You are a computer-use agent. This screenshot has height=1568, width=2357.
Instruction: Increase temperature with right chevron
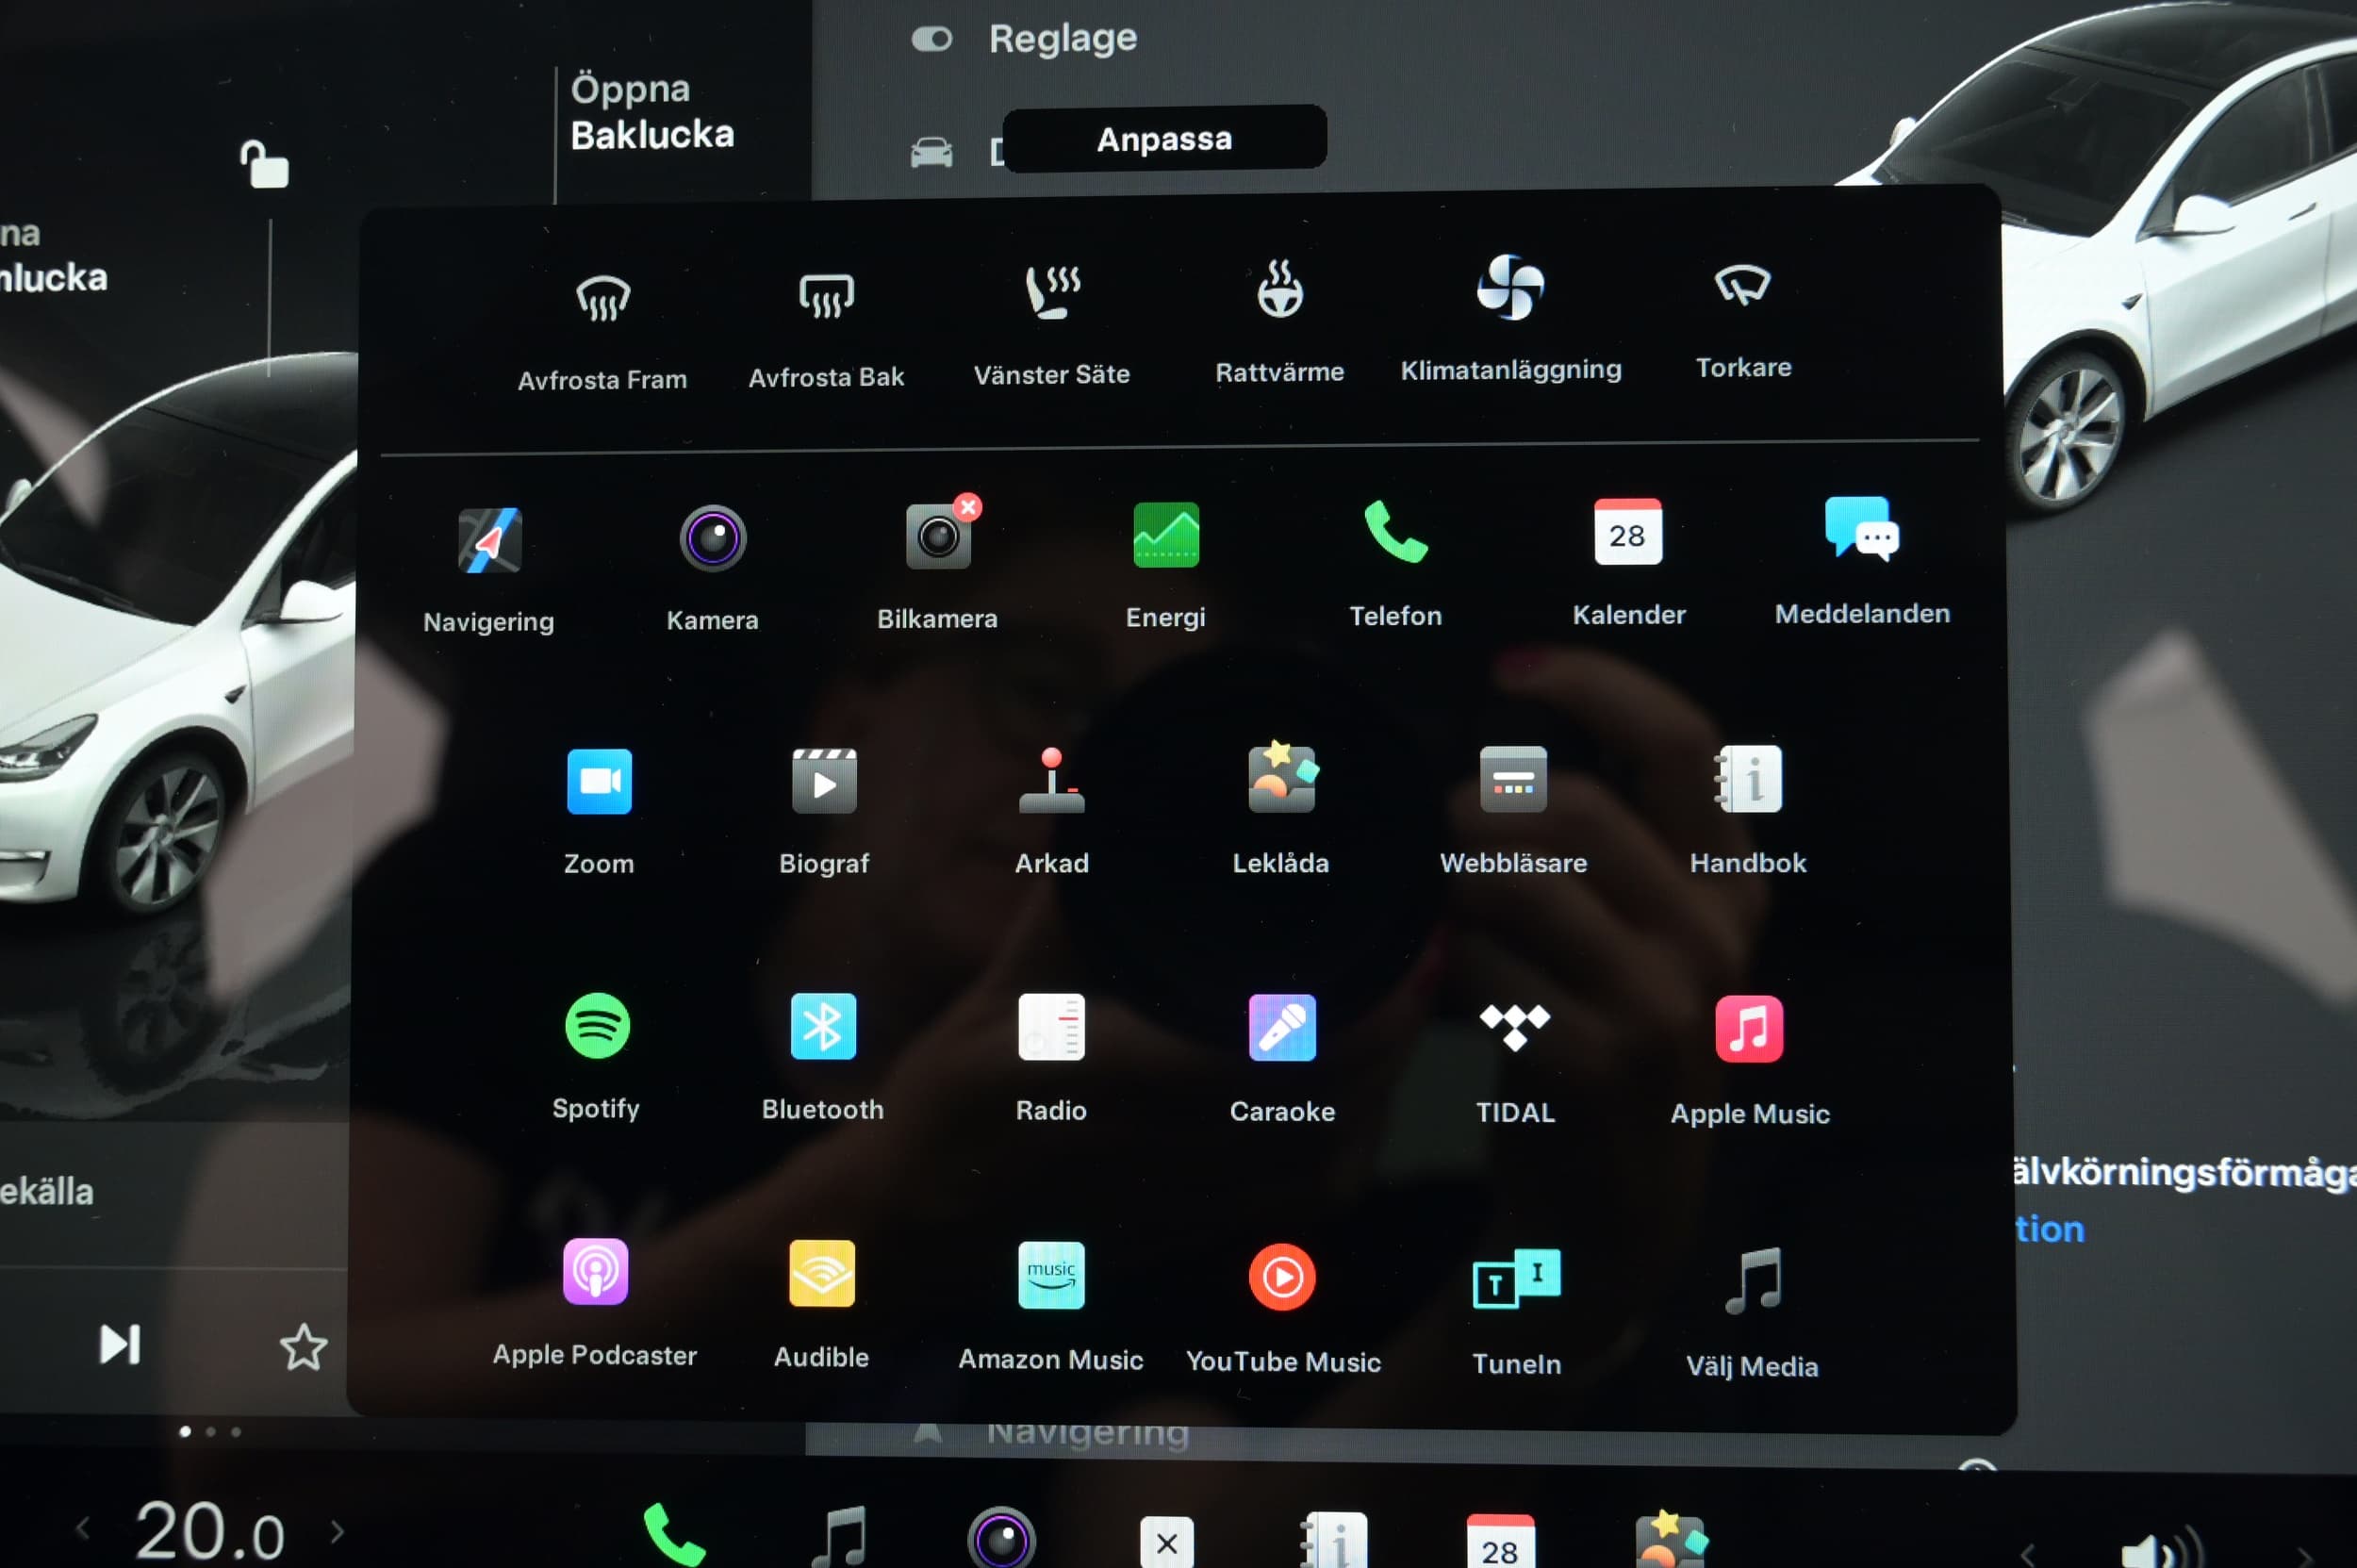[337, 1531]
